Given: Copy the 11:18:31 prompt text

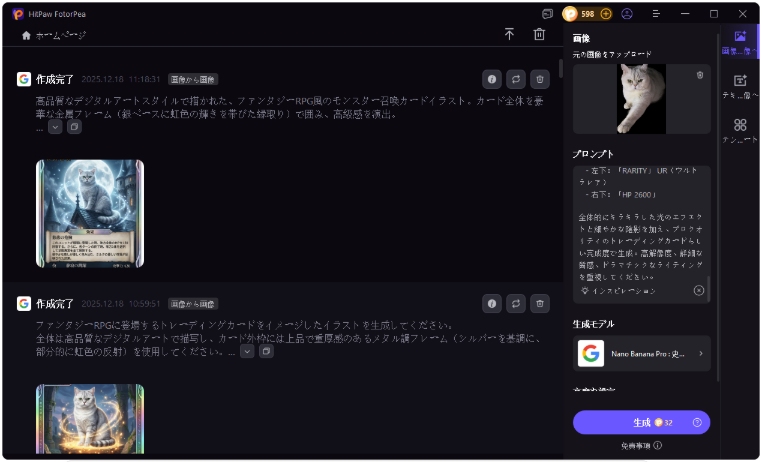Looking at the screenshot, I should 74,127.
